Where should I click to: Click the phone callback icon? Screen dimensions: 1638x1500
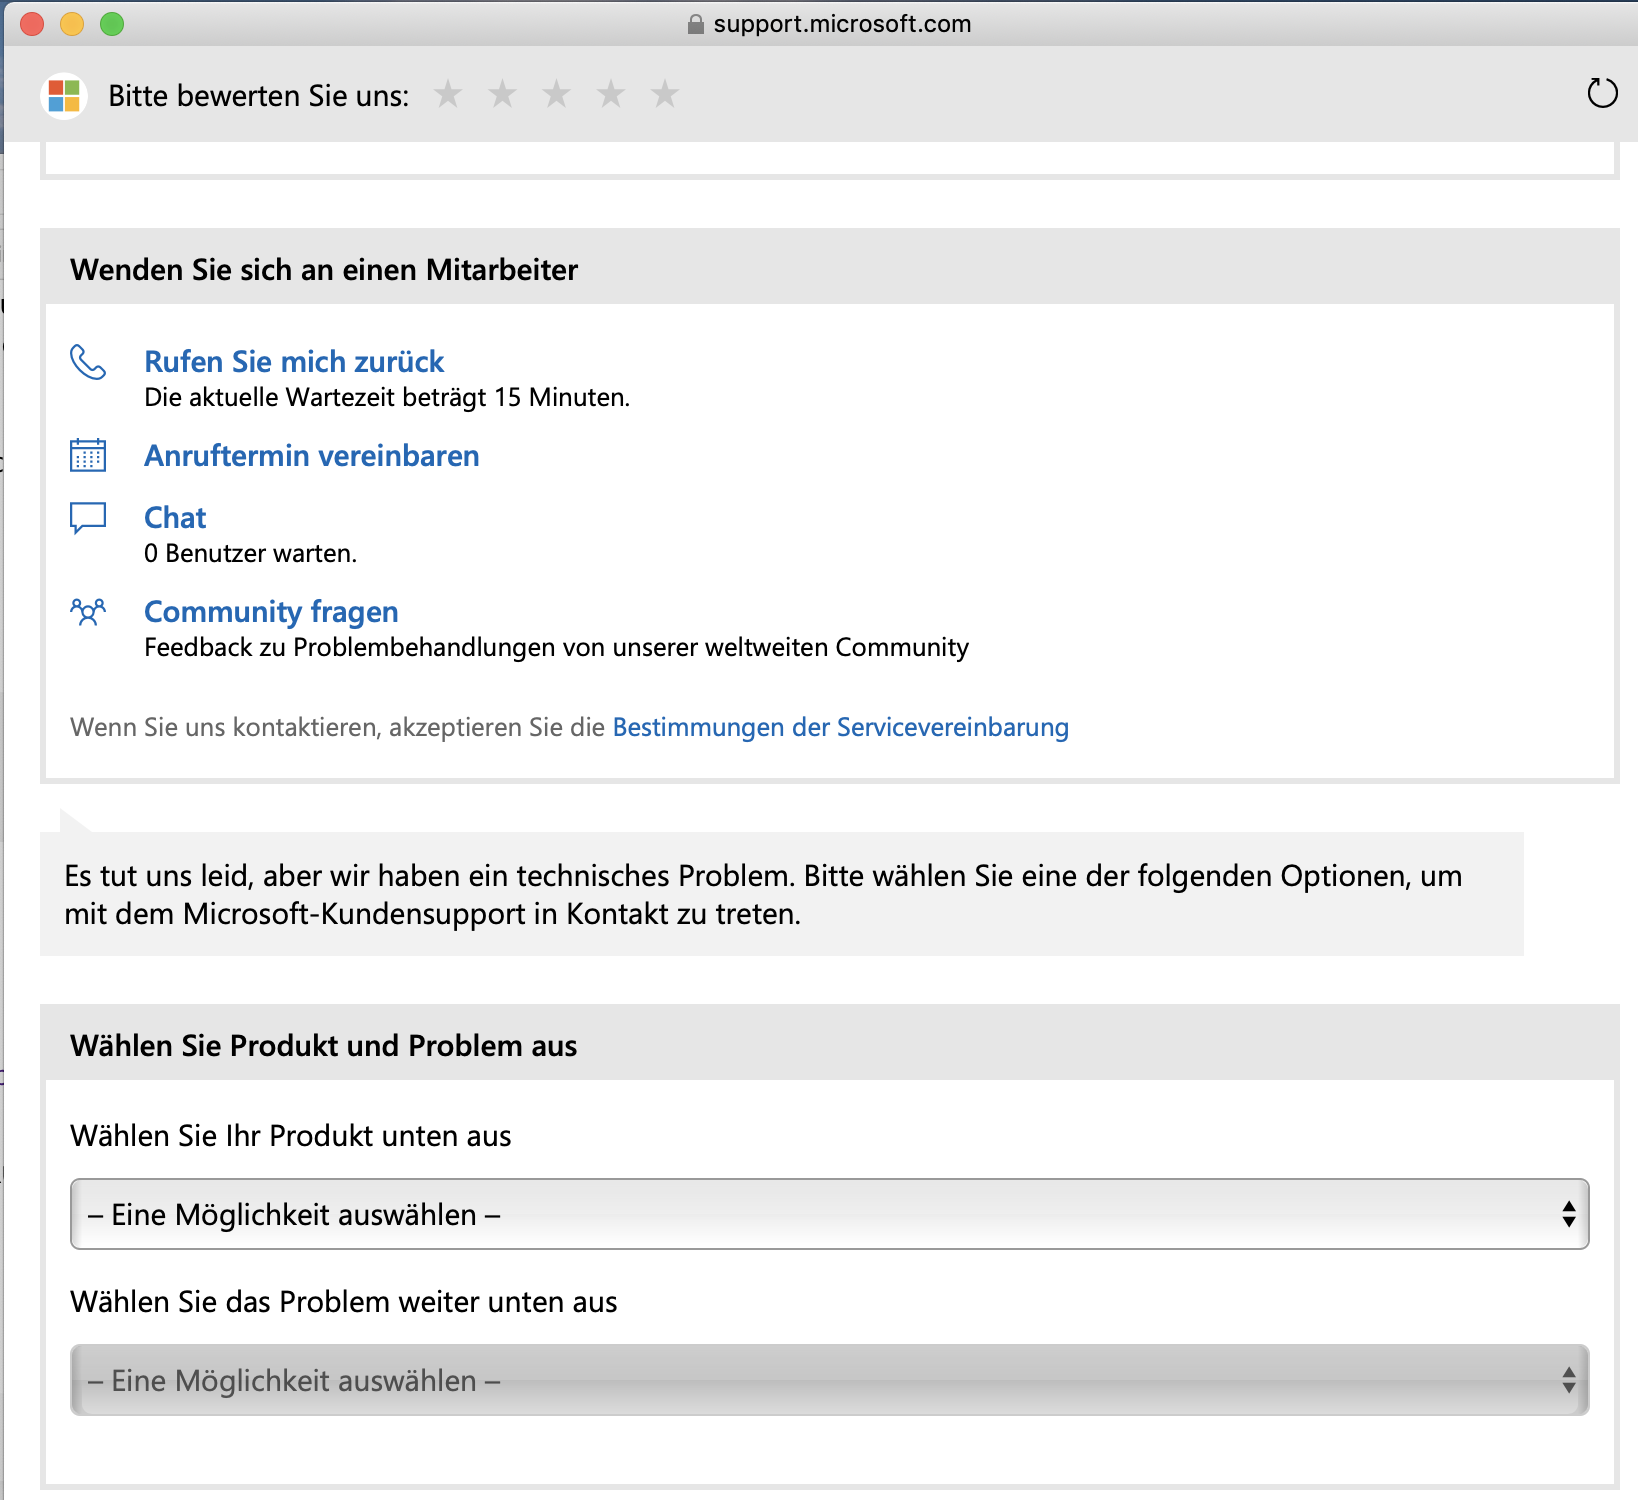click(x=88, y=362)
